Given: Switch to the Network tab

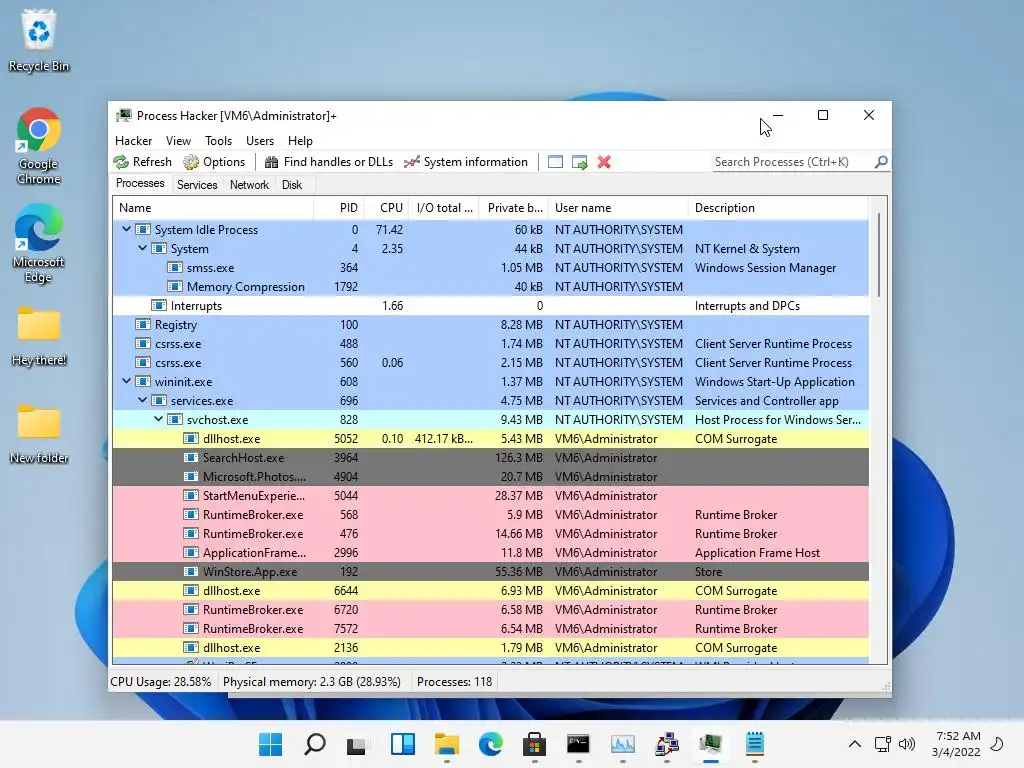Looking at the screenshot, I should pyautogui.click(x=249, y=185).
